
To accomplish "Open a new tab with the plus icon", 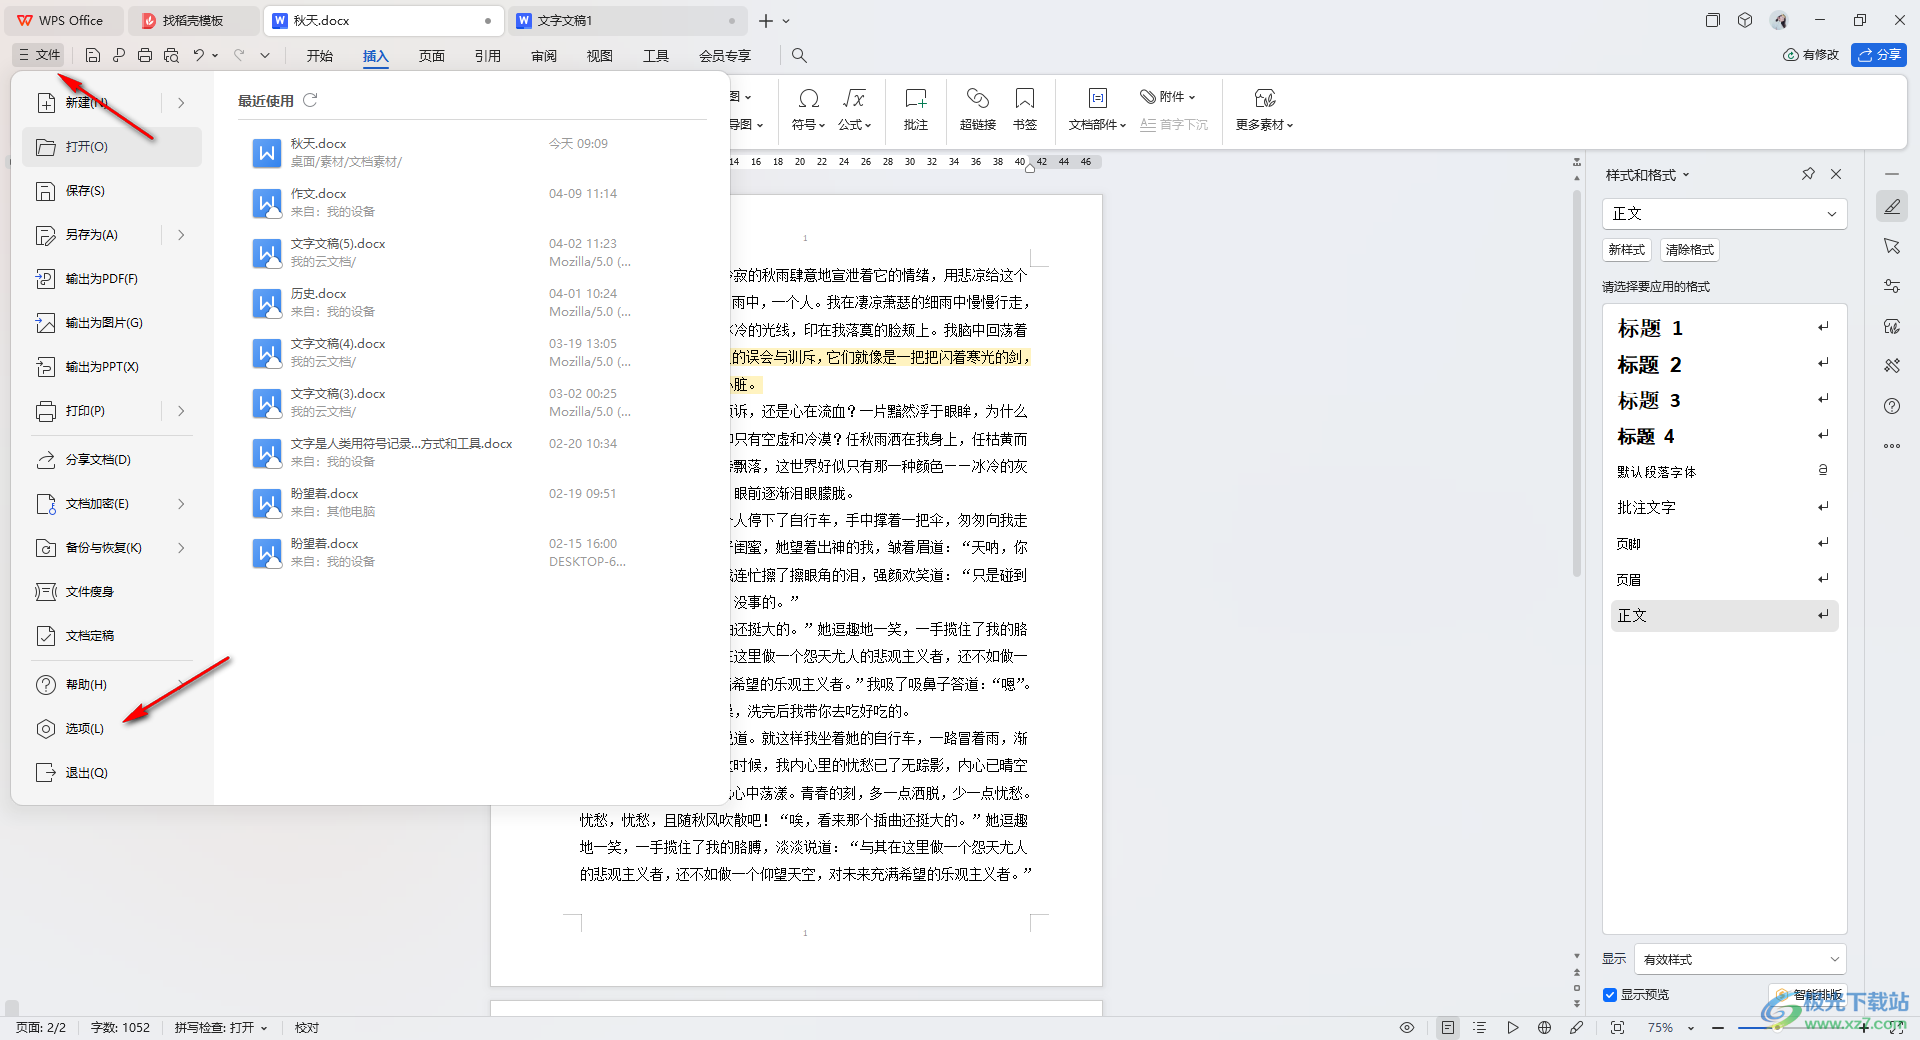I will tap(766, 20).
